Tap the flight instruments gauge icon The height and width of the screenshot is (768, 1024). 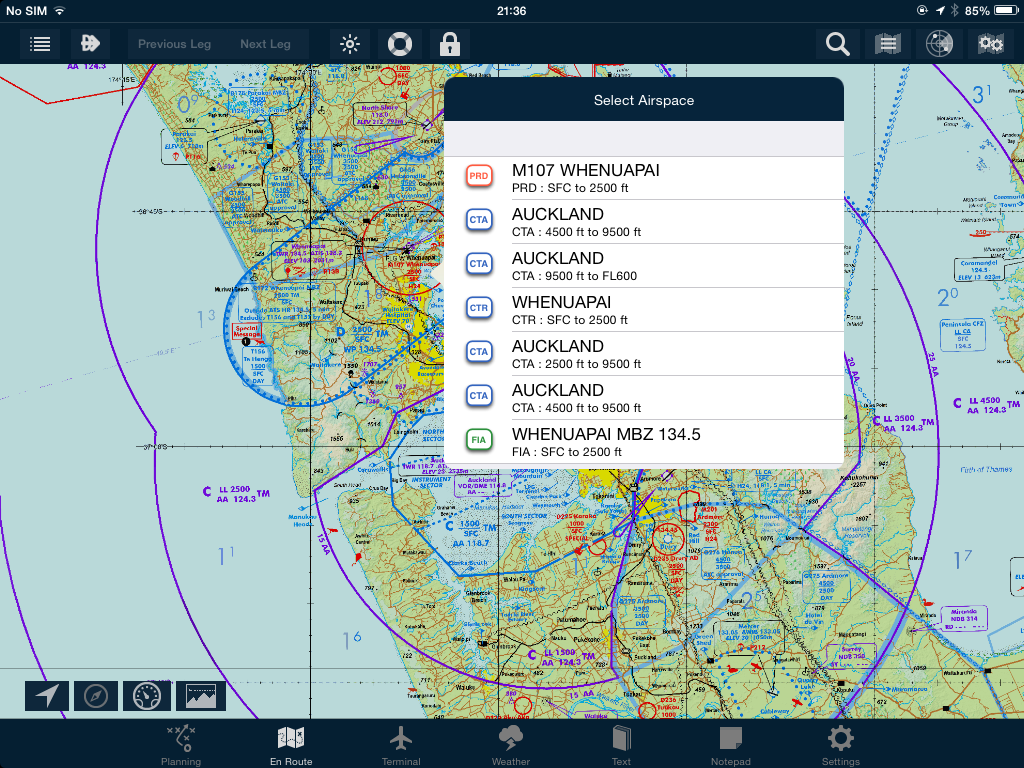pyautogui.click(x=147, y=695)
